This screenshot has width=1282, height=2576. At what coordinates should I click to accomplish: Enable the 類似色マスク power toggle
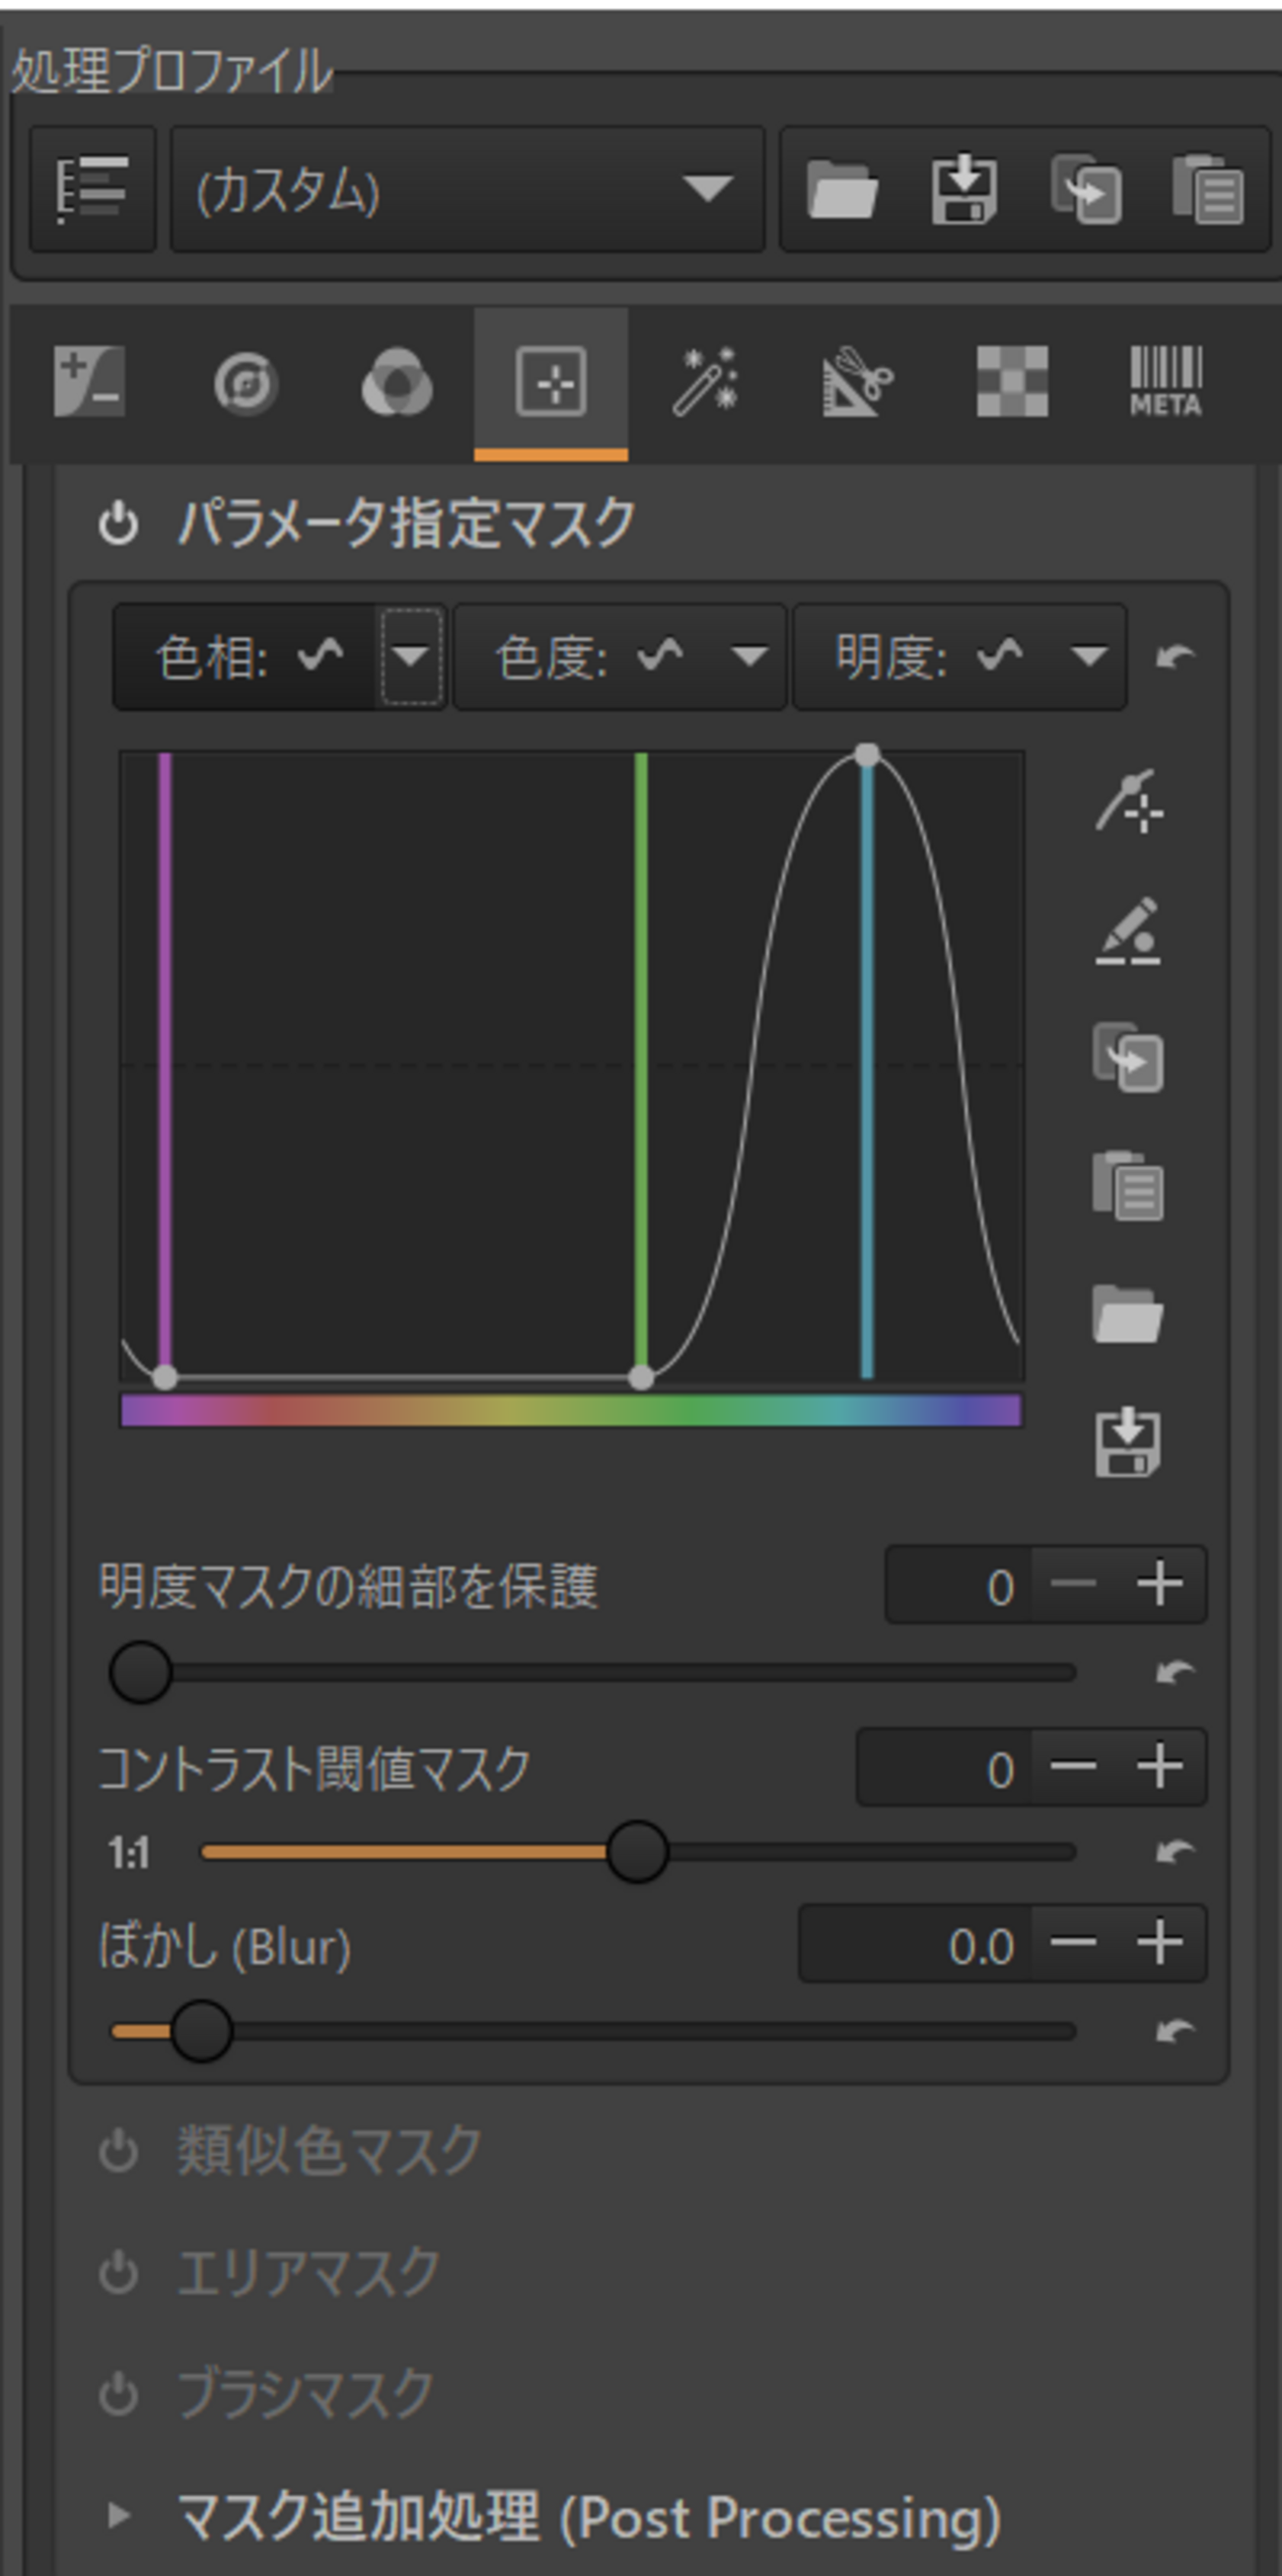(118, 2152)
